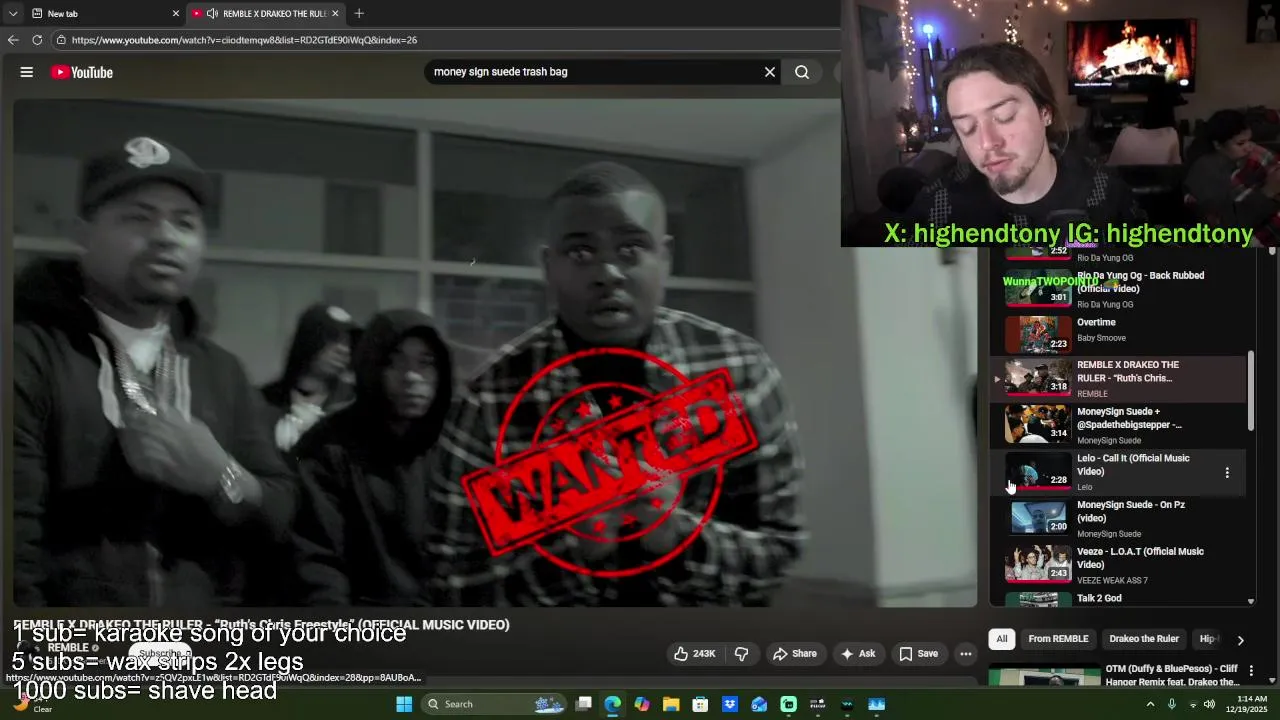Reload the page

tap(37, 40)
